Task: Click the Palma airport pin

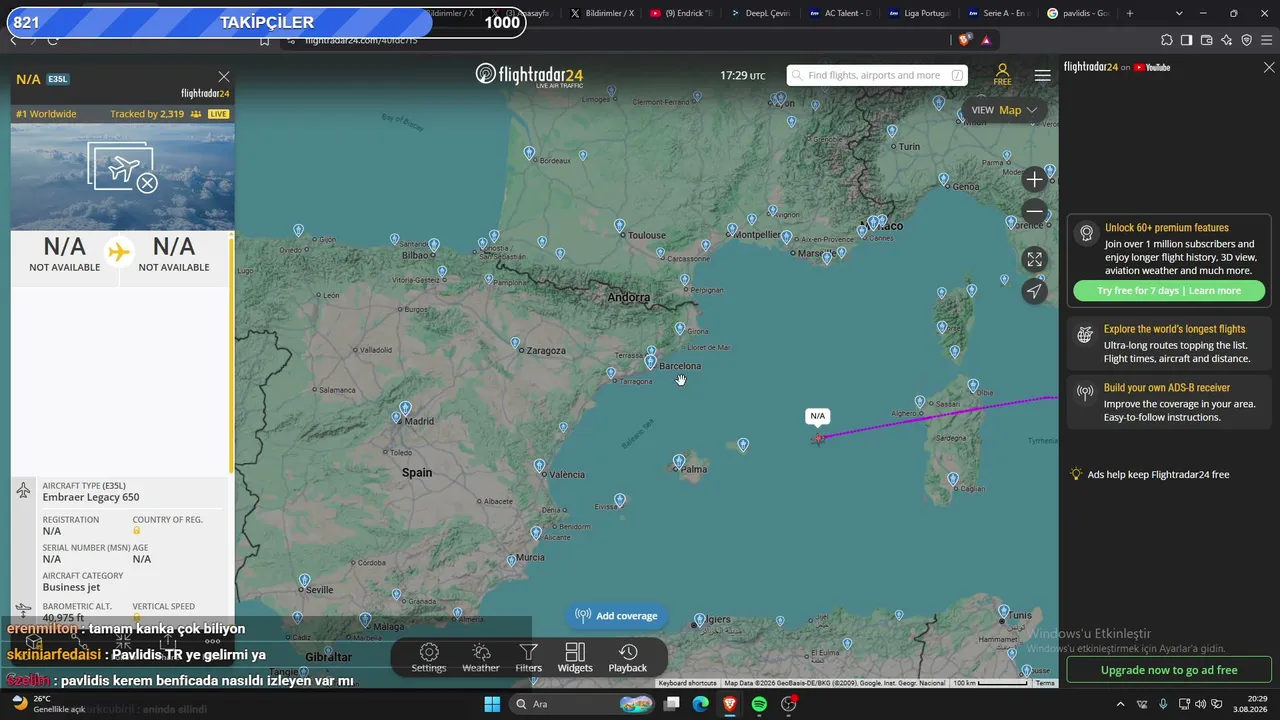Action: click(x=679, y=462)
